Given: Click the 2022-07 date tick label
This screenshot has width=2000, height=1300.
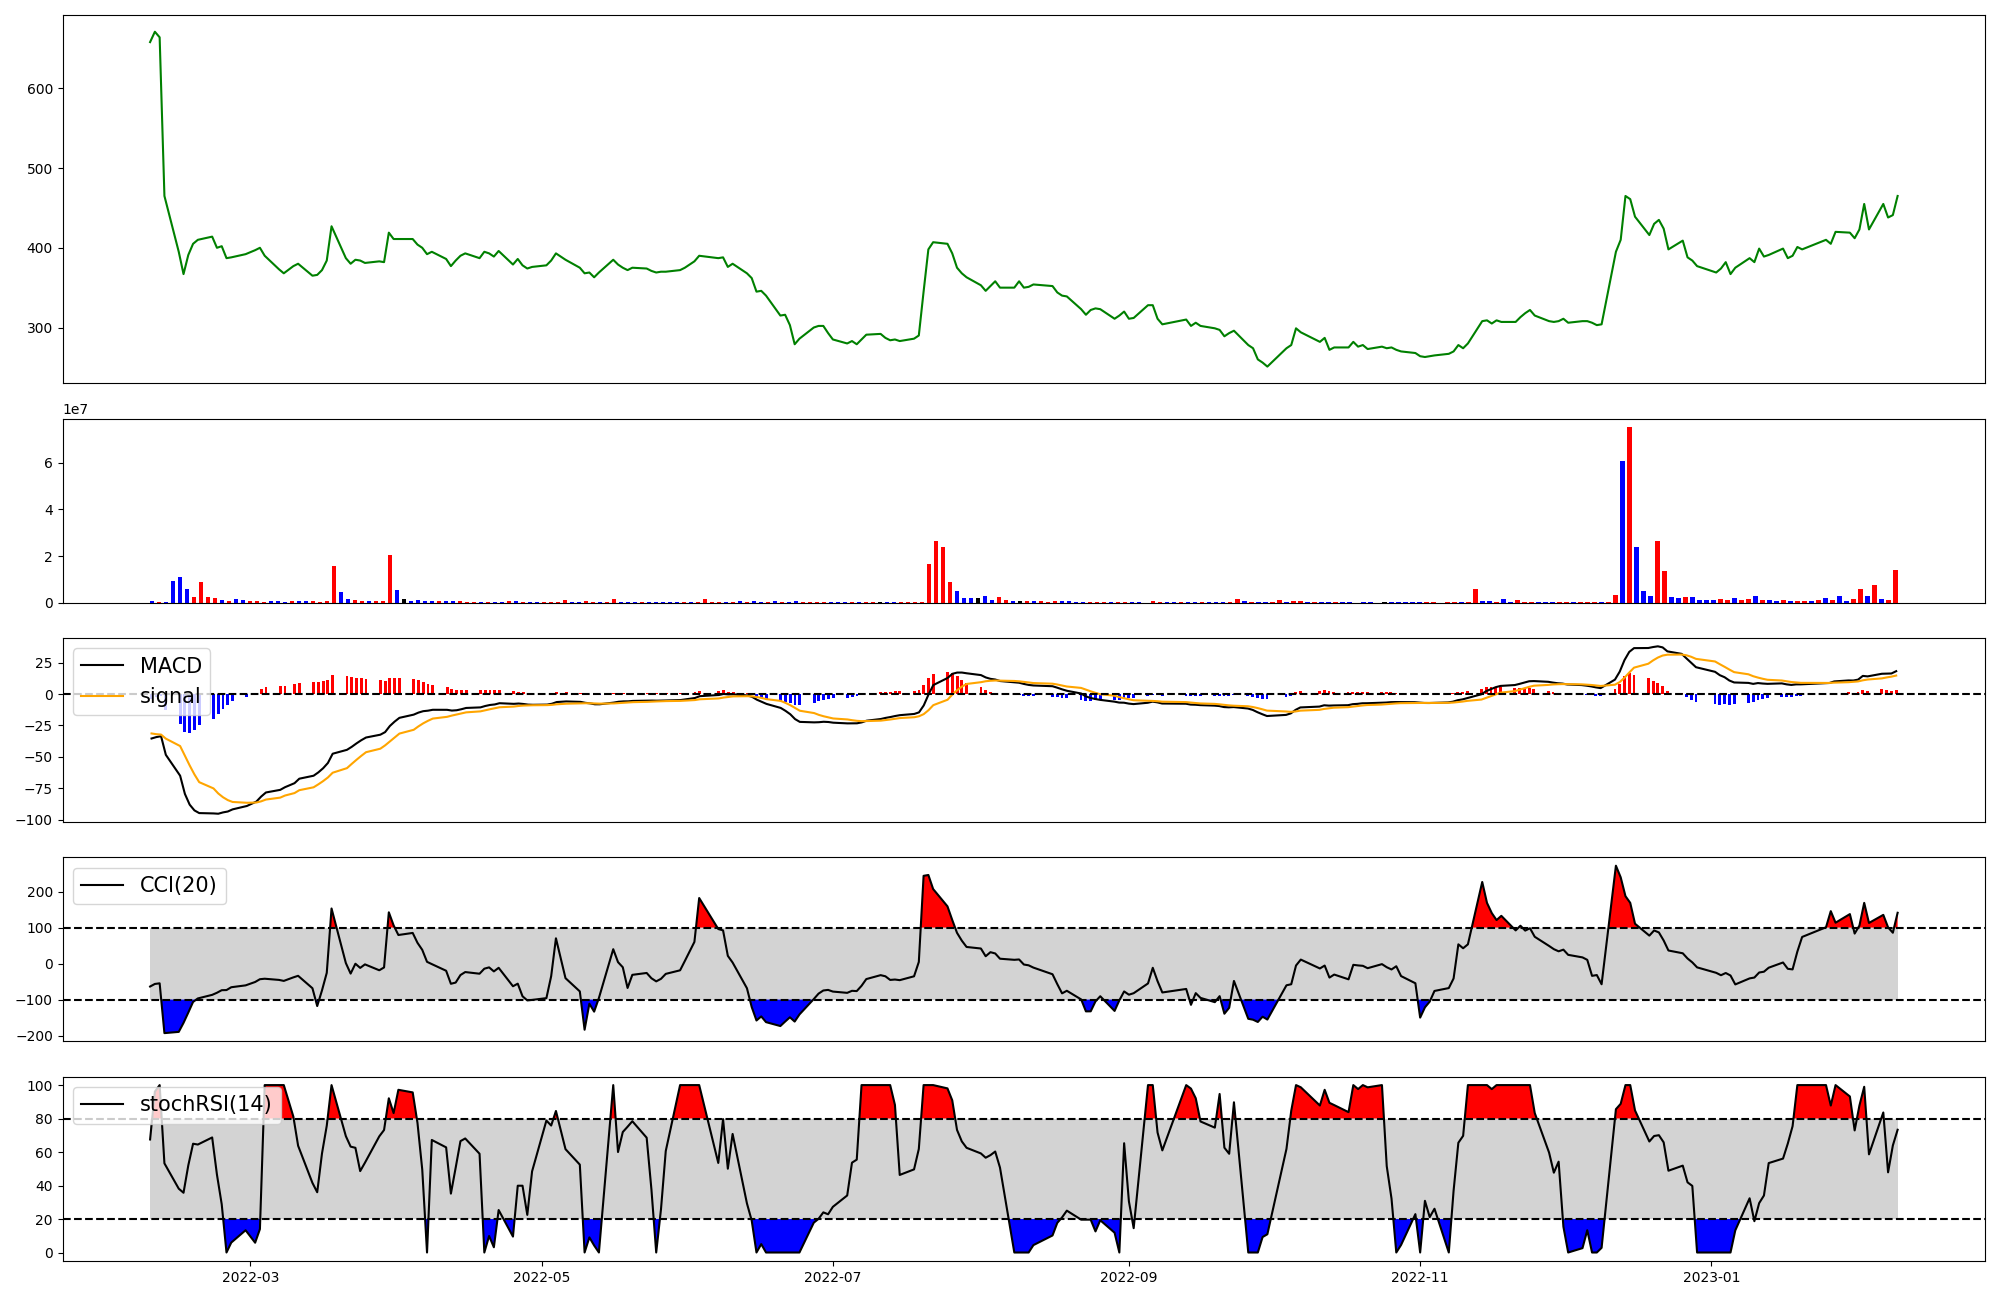Looking at the screenshot, I should point(832,1277).
